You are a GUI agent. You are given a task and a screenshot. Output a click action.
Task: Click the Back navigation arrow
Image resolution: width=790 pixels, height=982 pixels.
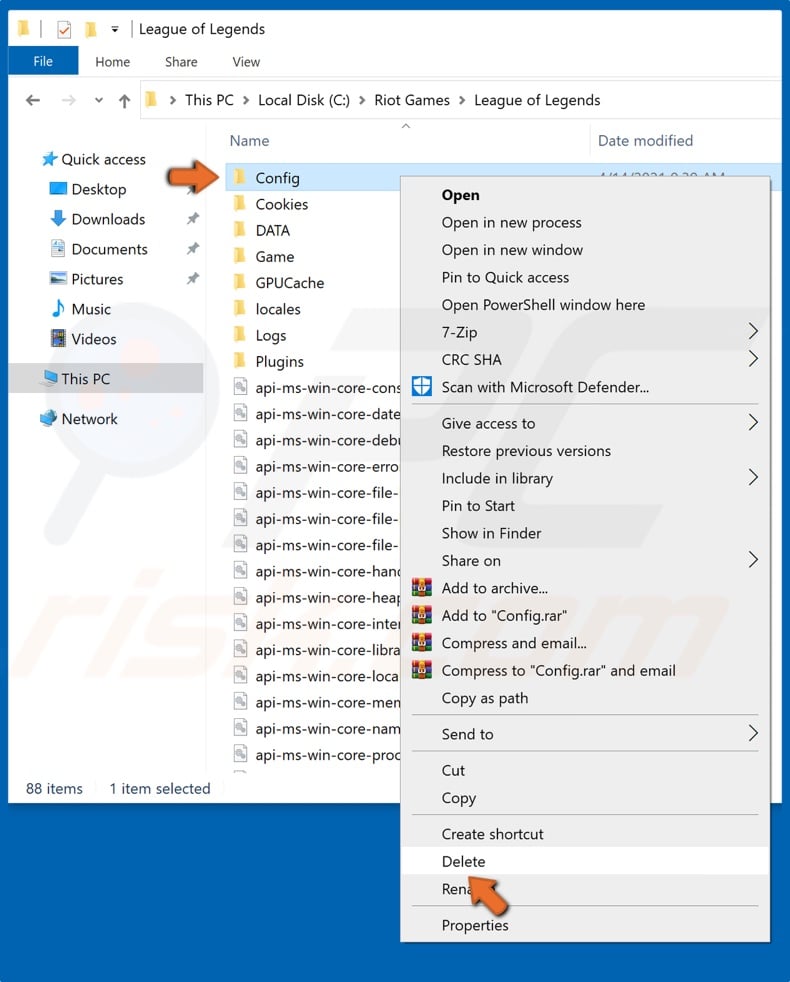[x=33, y=100]
